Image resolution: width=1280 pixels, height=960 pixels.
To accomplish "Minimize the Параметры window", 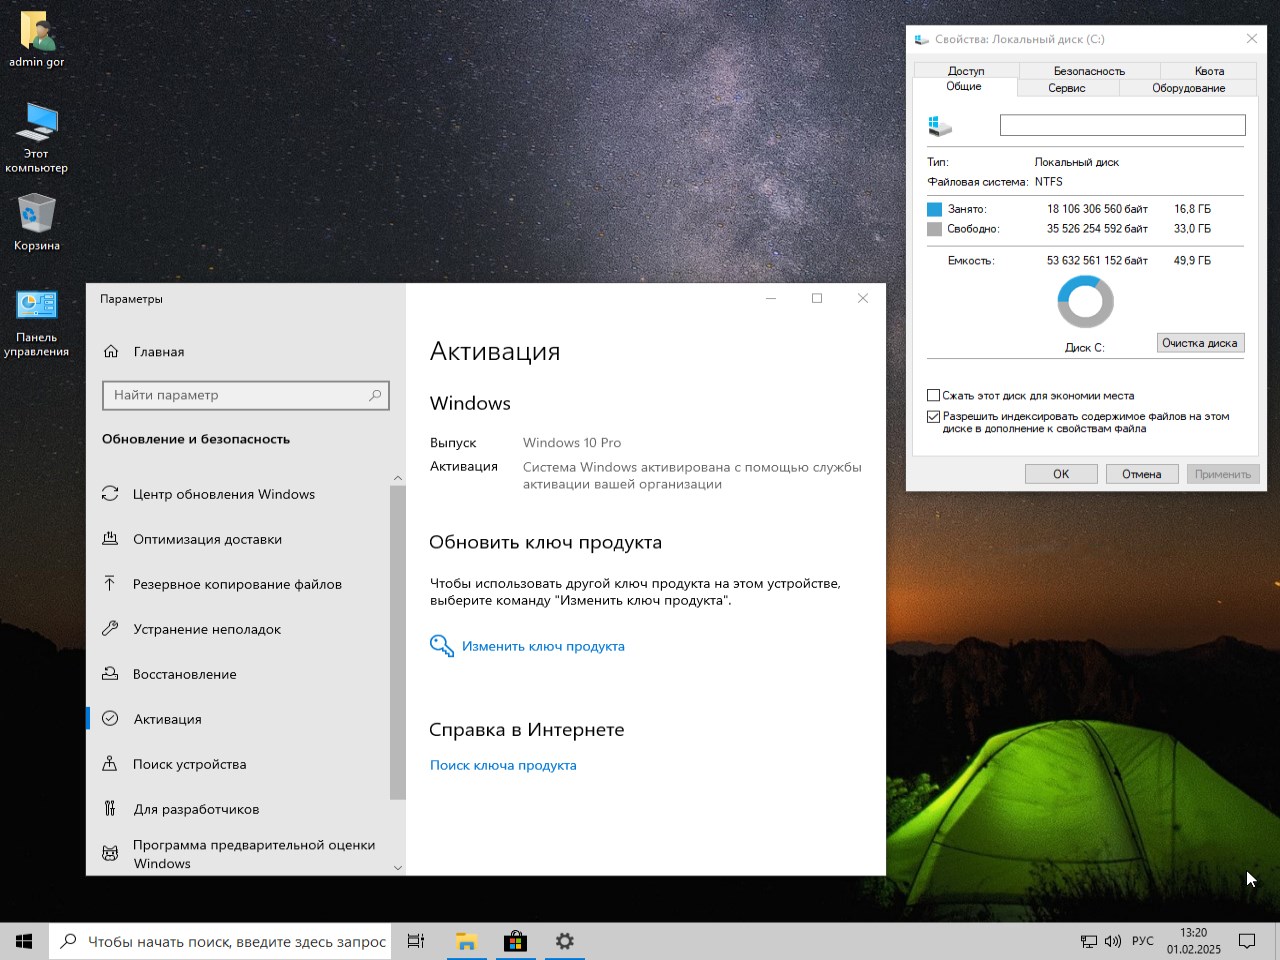I will point(771,298).
